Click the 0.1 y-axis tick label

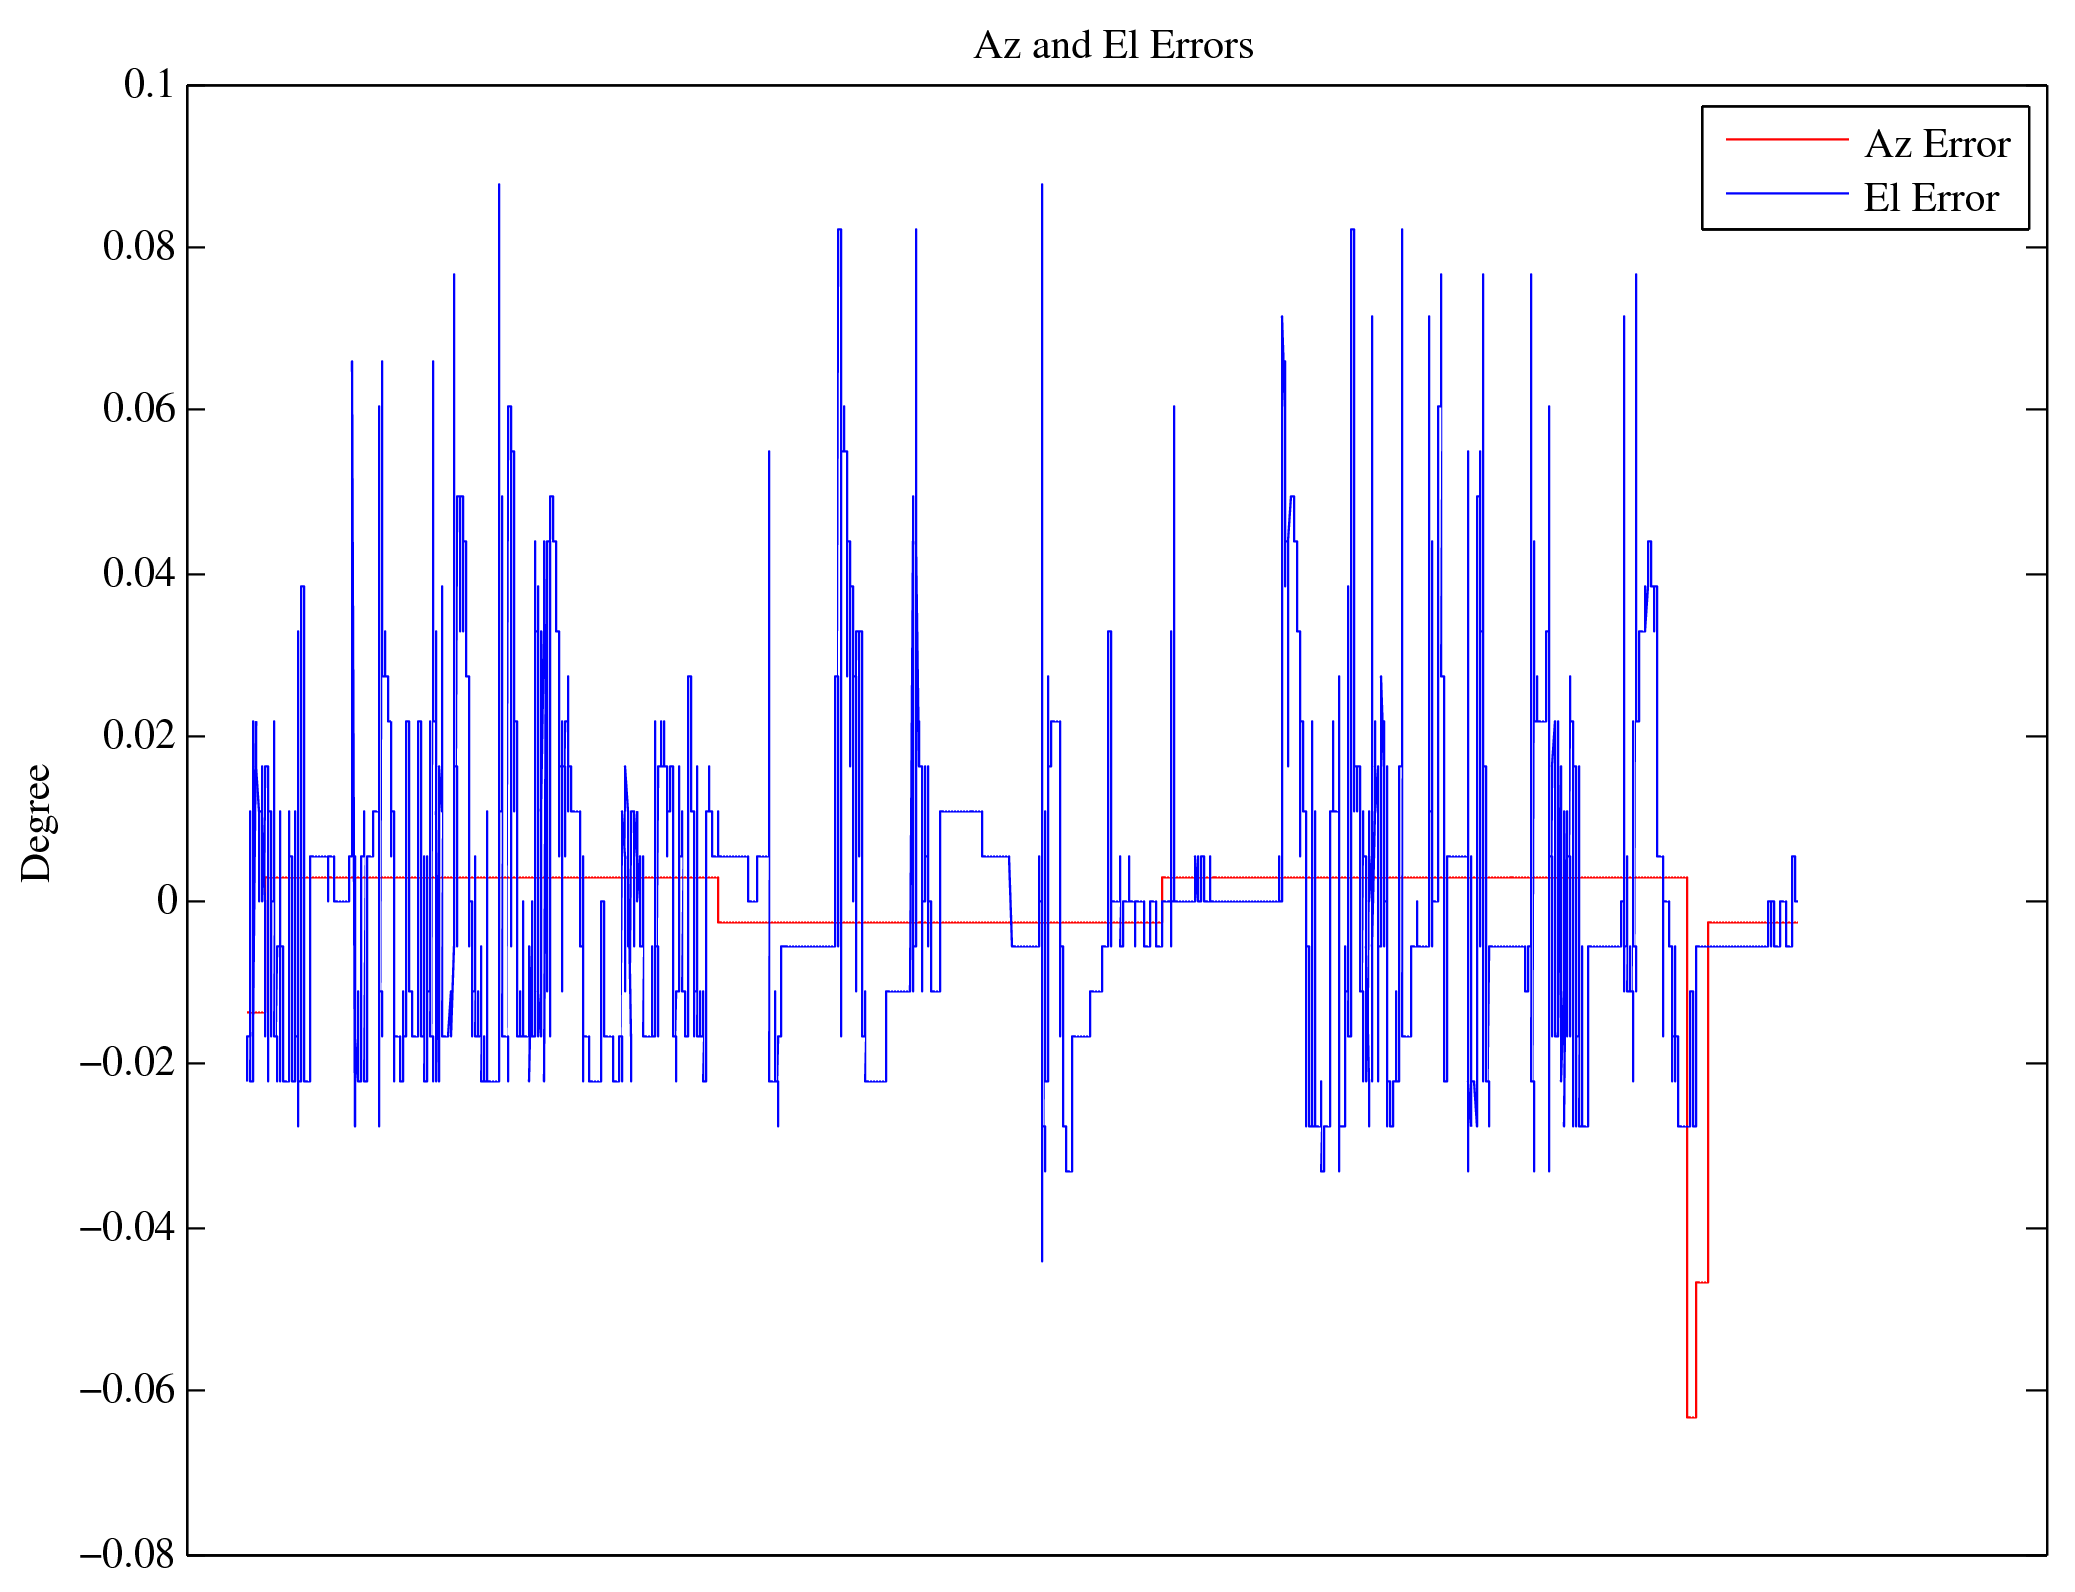click(148, 85)
